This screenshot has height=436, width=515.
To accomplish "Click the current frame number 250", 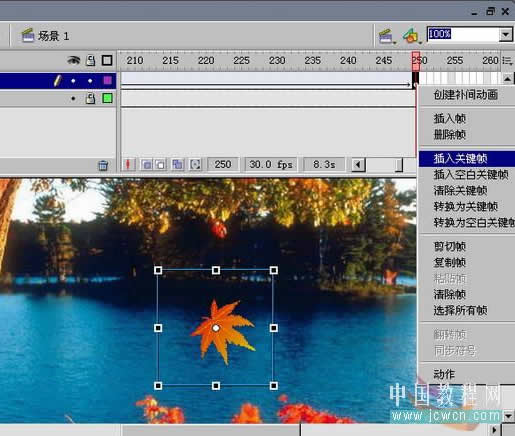I will (x=223, y=164).
